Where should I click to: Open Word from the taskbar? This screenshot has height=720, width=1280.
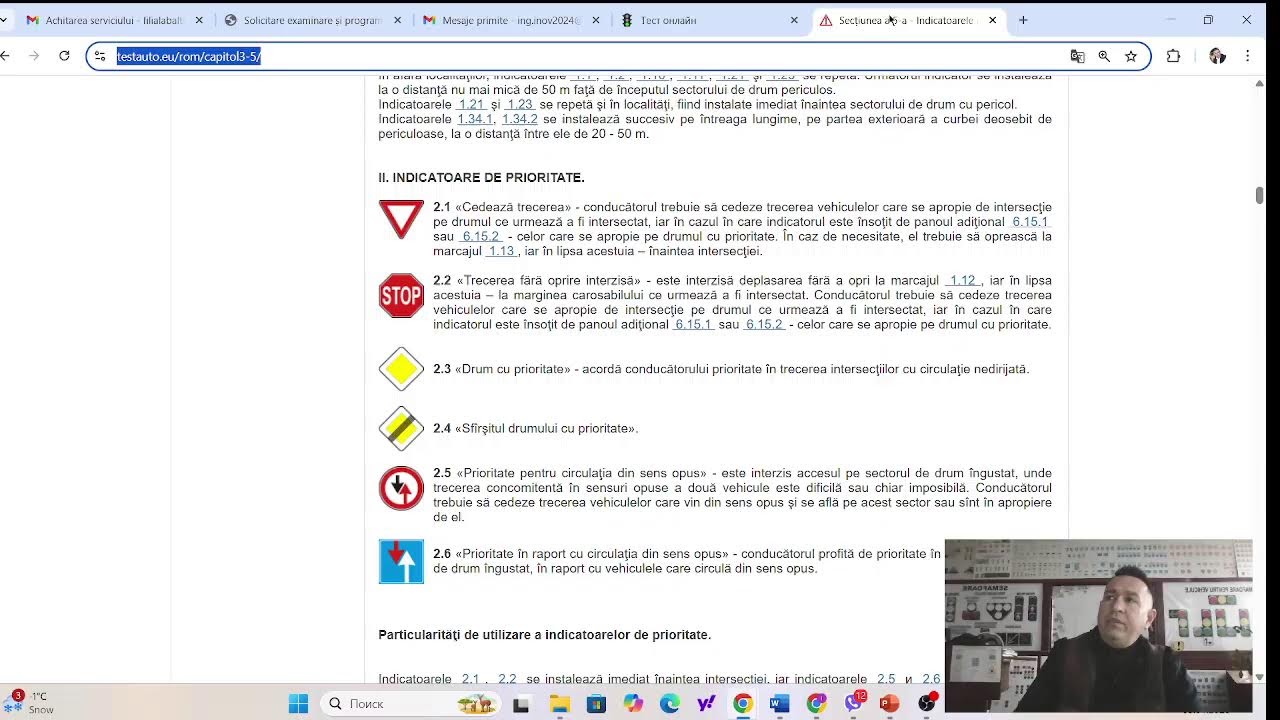pos(779,704)
